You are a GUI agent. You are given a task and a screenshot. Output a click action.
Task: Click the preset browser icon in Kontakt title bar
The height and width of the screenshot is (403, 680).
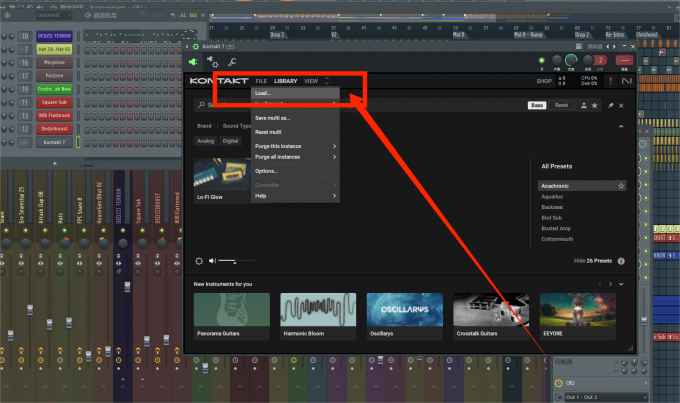pyautogui.click(x=579, y=46)
